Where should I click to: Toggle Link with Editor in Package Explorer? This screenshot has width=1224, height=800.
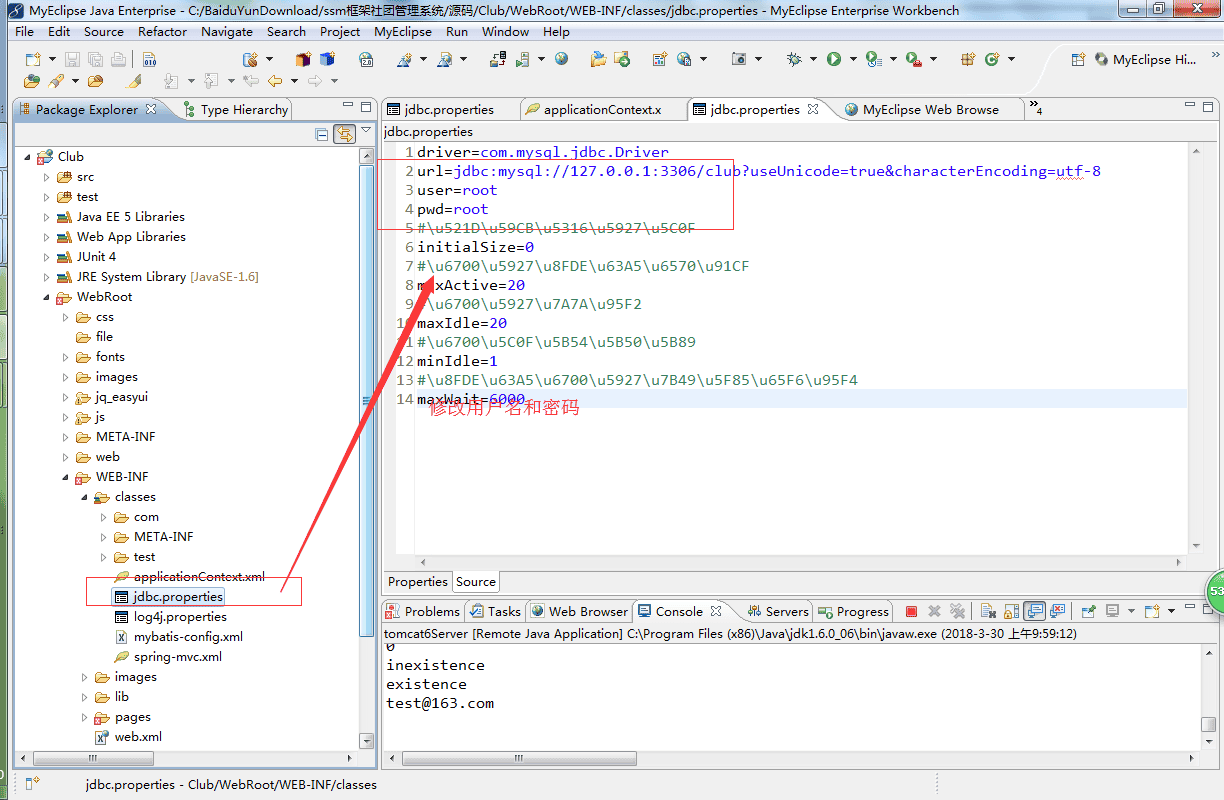tap(344, 134)
